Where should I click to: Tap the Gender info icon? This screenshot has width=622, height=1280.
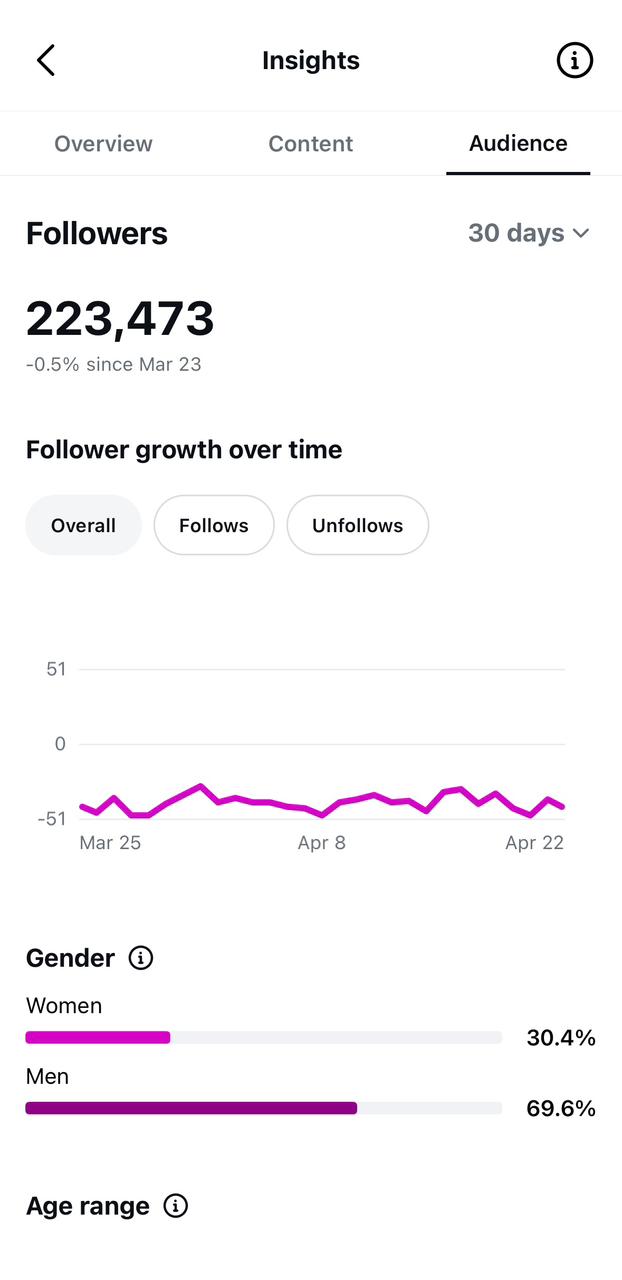pyautogui.click(x=141, y=958)
